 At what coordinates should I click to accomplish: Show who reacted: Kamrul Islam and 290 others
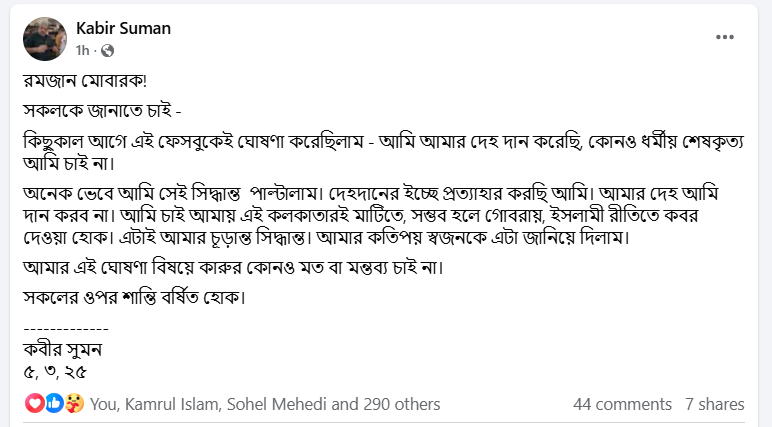(x=265, y=404)
